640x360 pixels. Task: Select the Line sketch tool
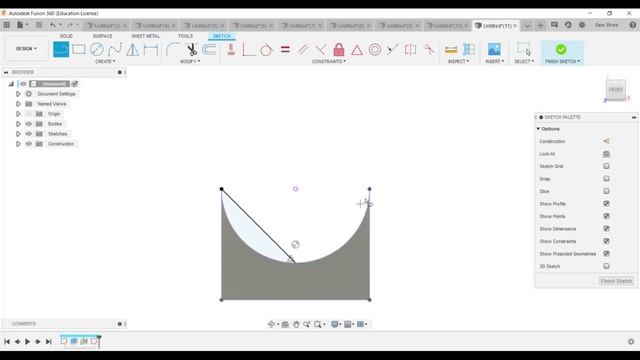[61, 49]
